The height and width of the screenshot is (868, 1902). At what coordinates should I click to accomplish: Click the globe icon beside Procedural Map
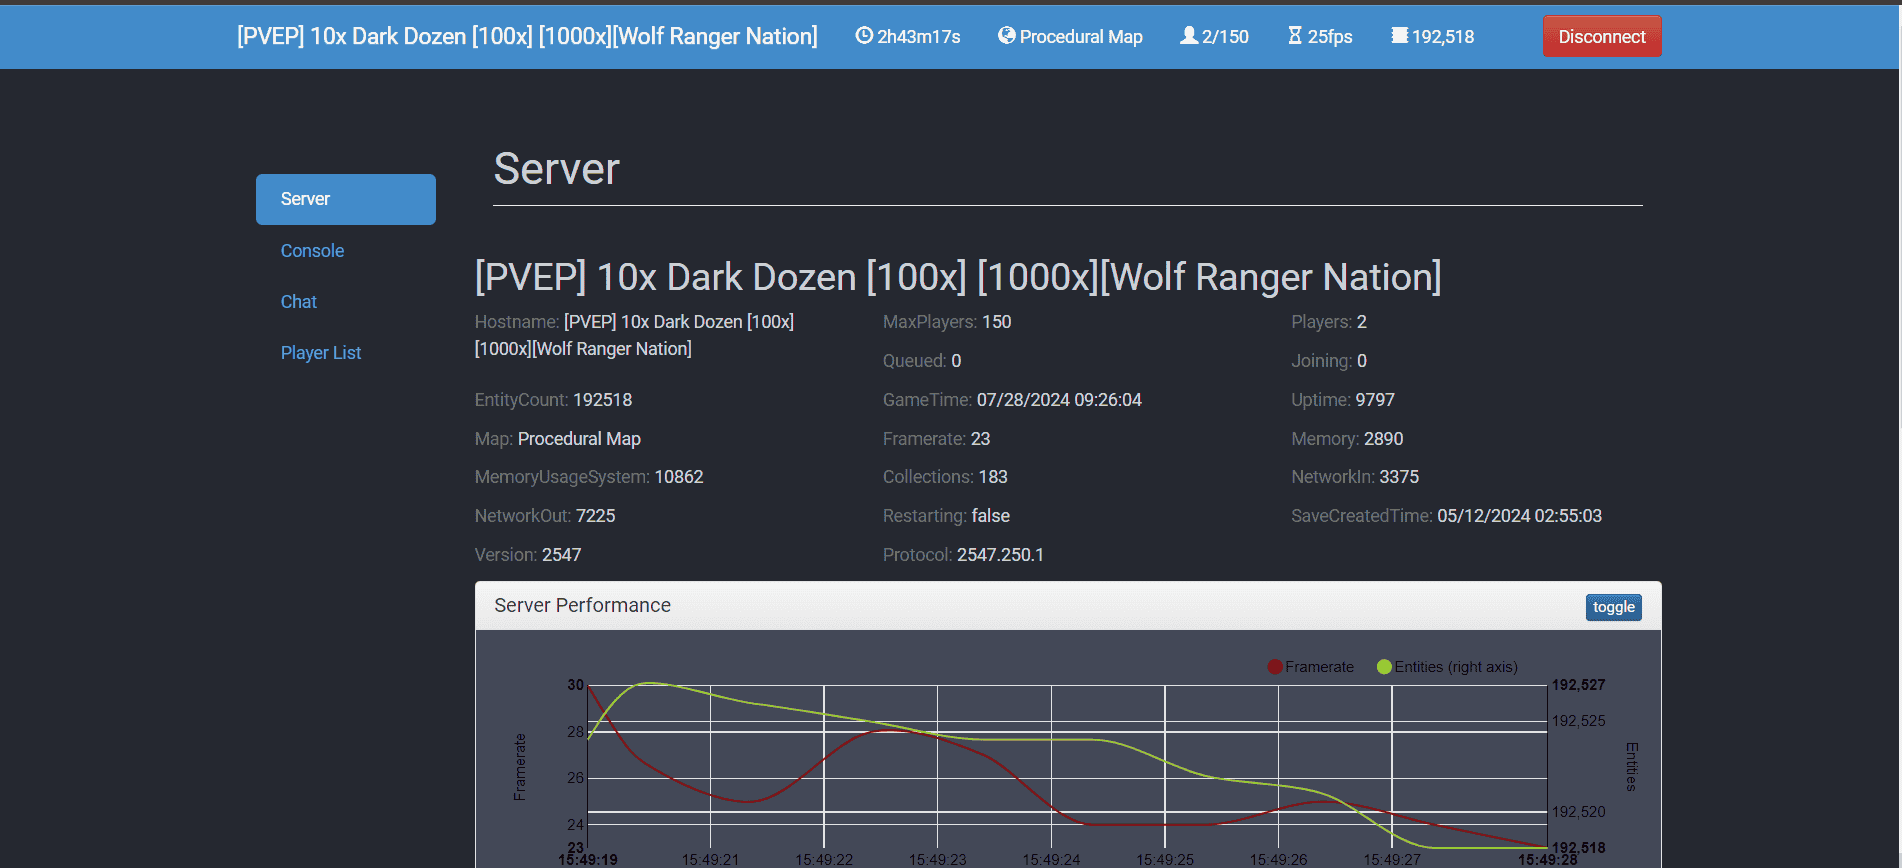click(x=1006, y=36)
